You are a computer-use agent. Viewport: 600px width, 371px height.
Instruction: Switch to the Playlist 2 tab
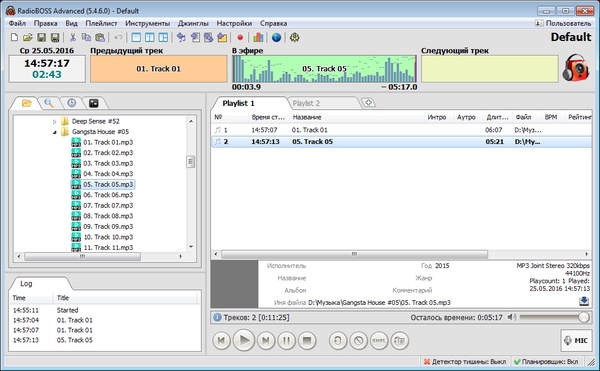pyautogui.click(x=306, y=103)
